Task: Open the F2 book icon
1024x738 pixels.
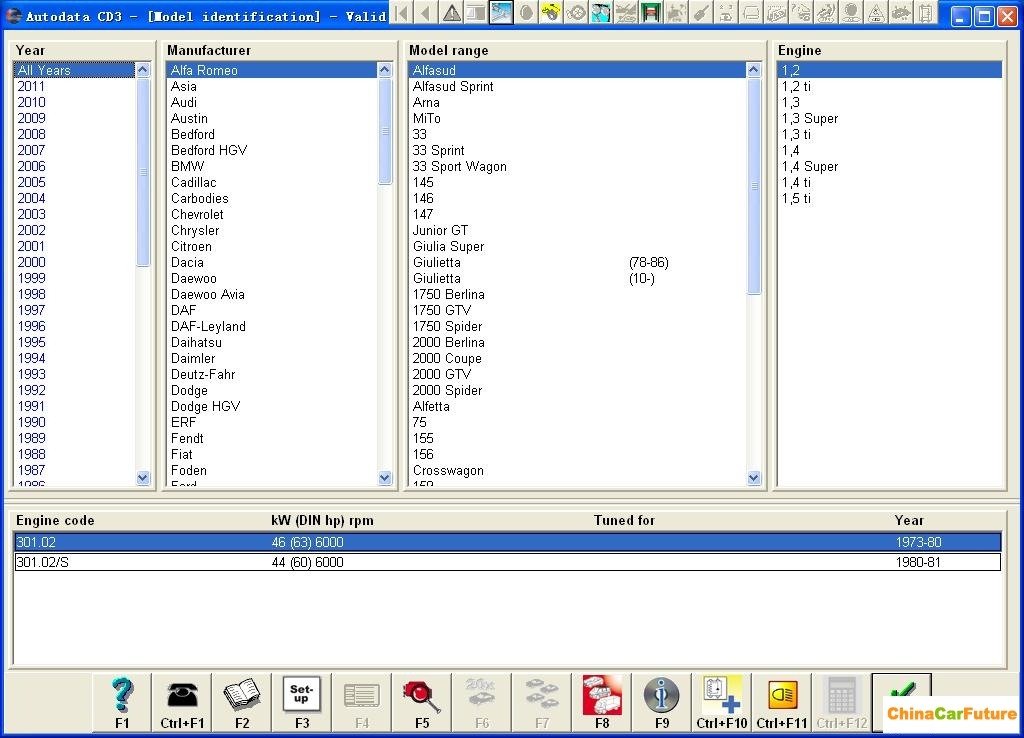Action: point(242,702)
